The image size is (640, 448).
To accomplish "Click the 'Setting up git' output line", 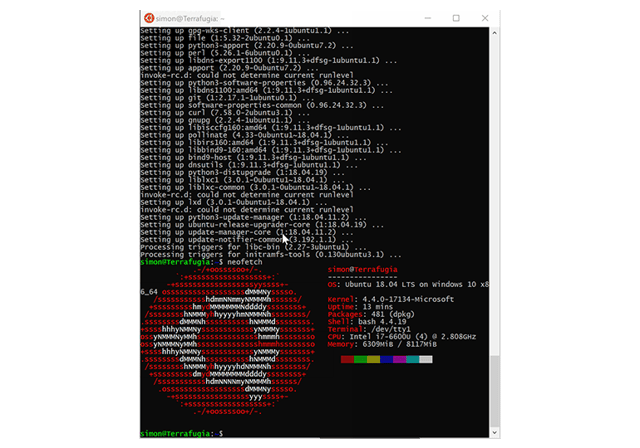I will [x=227, y=98].
